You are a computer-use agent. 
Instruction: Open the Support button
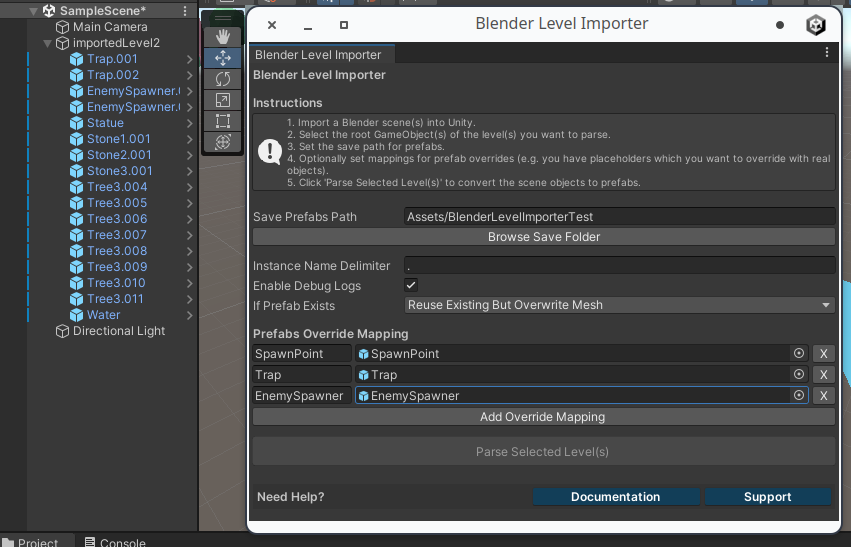click(x=767, y=497)
